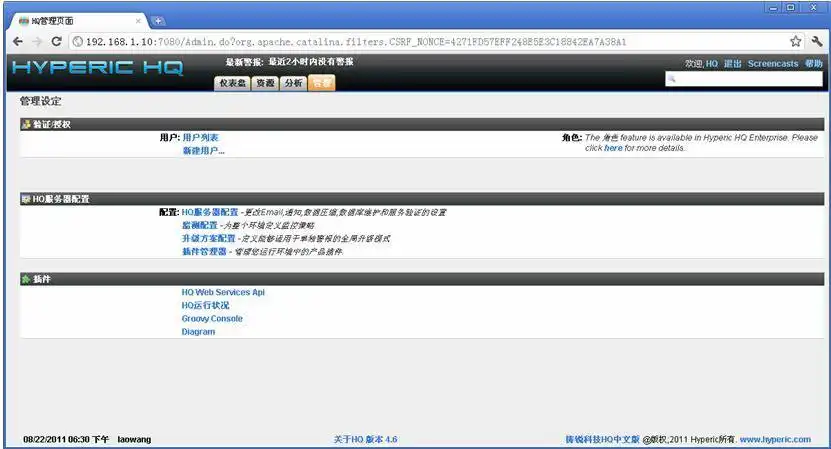
Task: Click the 管理设定 page heading
Action: [x=41, y=101]
